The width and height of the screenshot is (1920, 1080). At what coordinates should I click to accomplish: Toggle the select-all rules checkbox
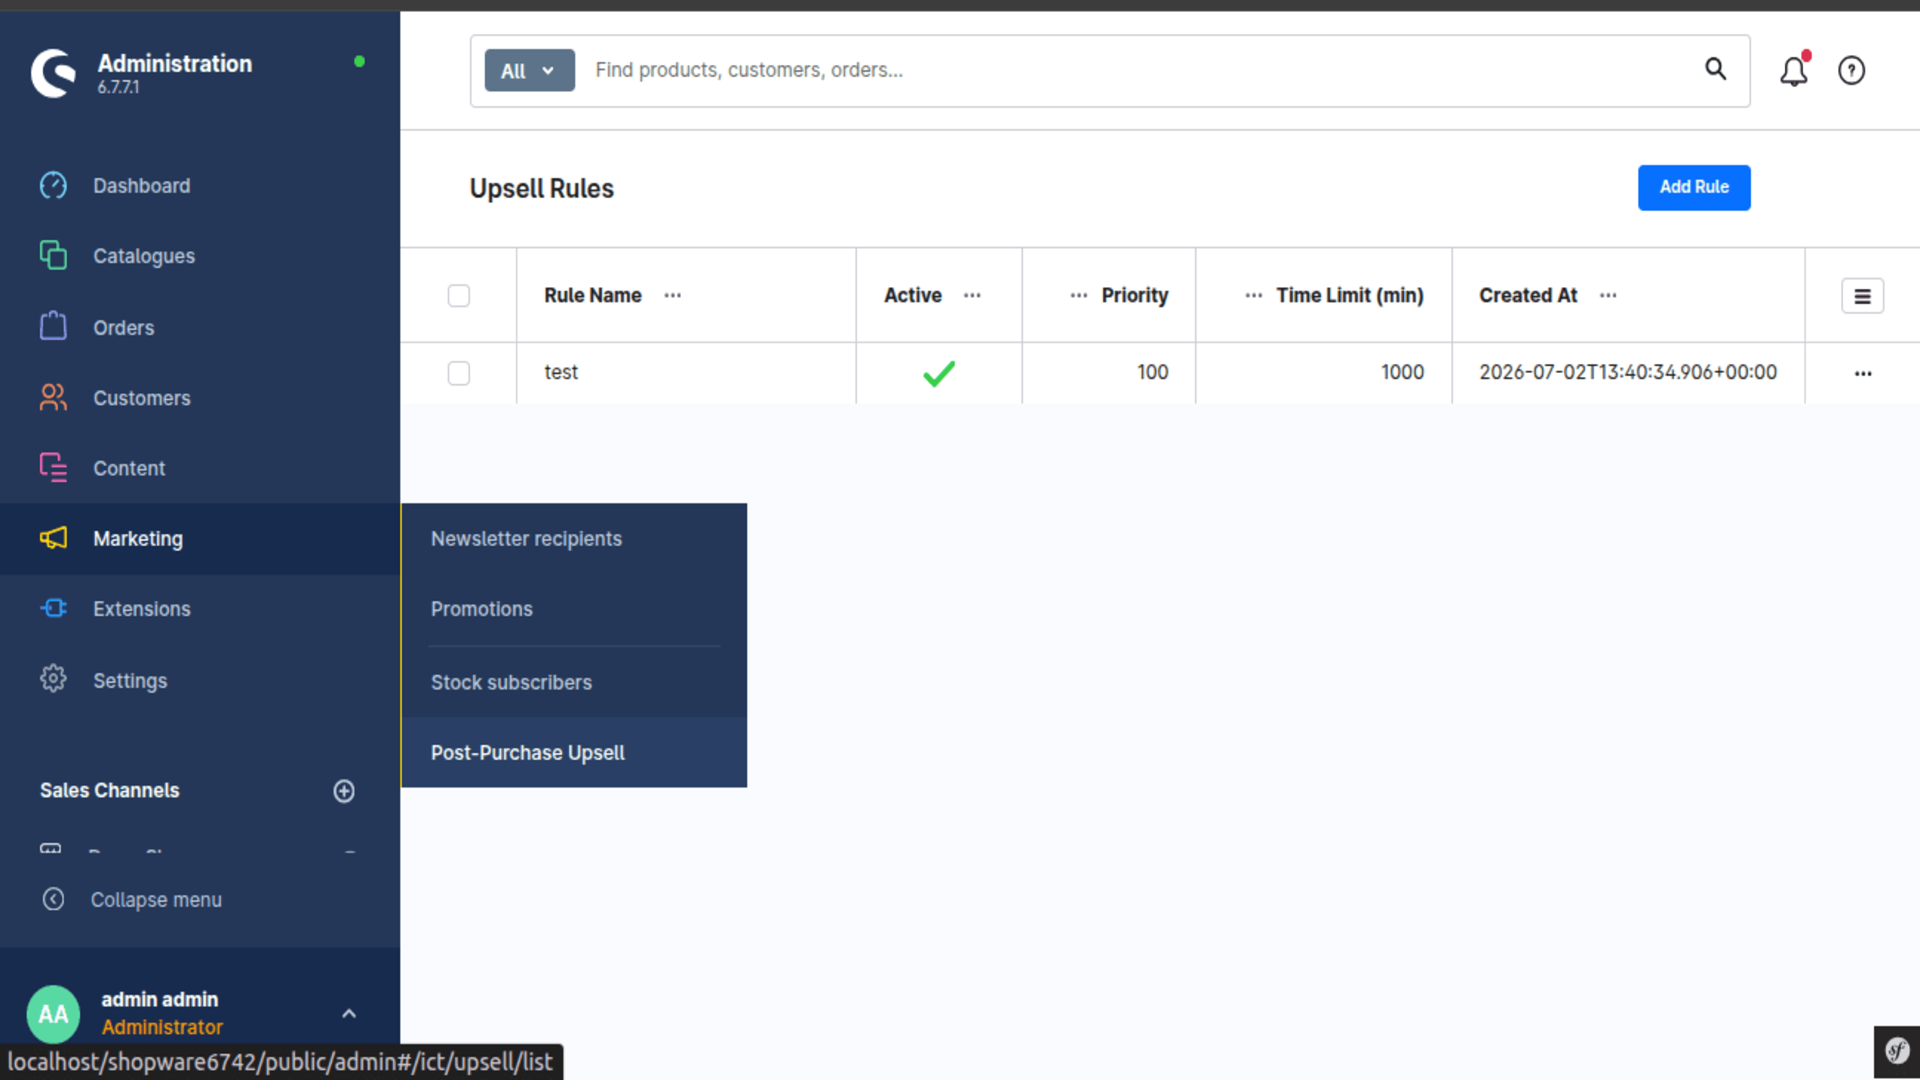tap(459, 295)
